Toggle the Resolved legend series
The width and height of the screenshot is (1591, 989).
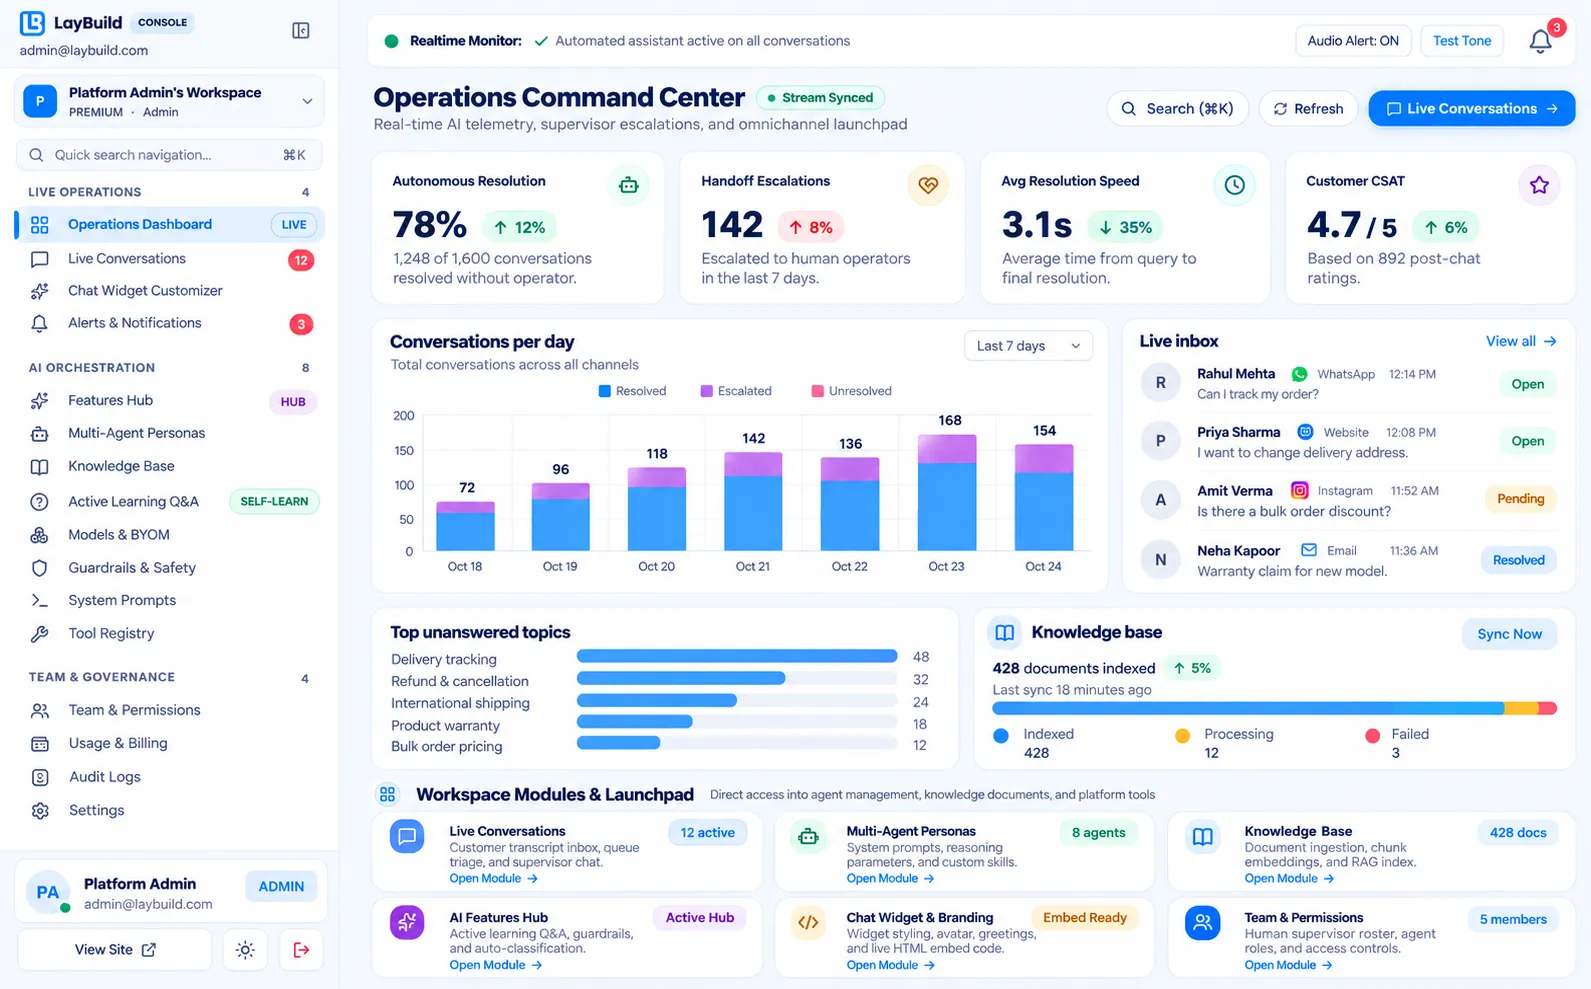[x=632, y=391]
